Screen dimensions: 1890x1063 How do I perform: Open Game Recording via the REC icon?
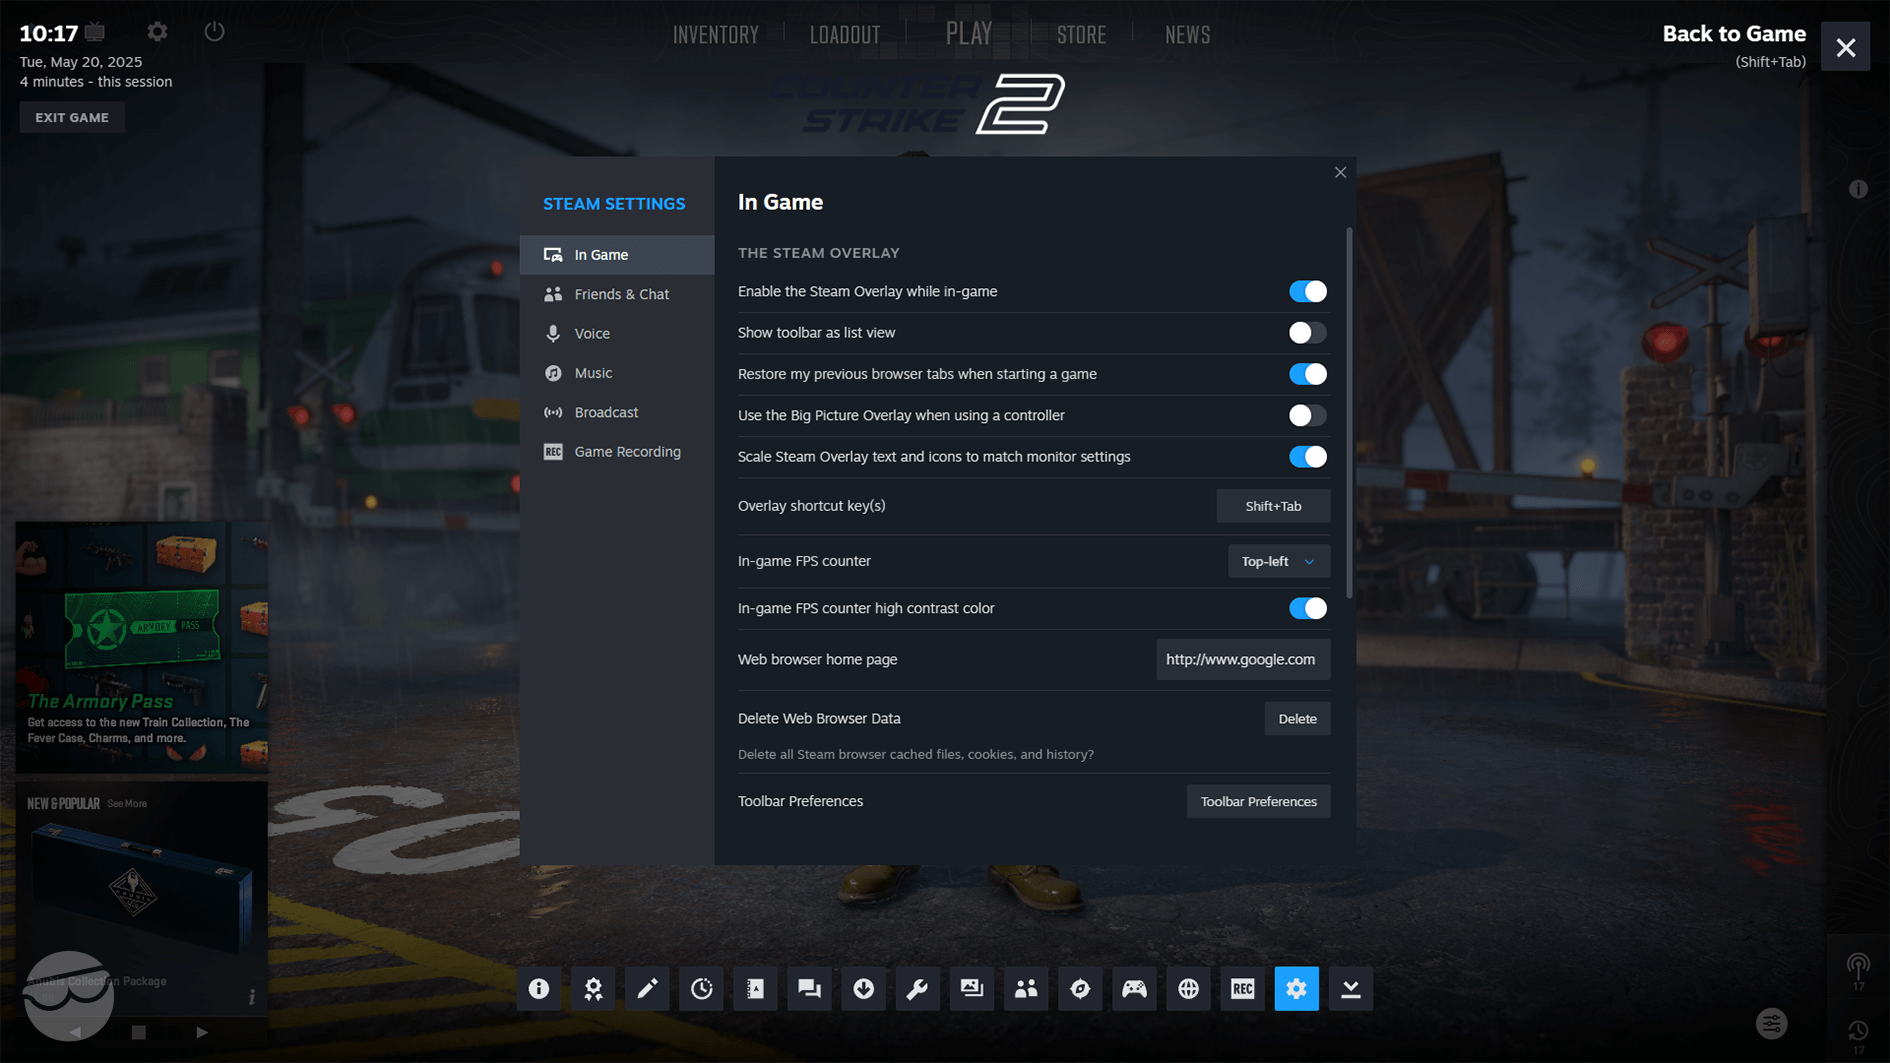(1241, 988)
